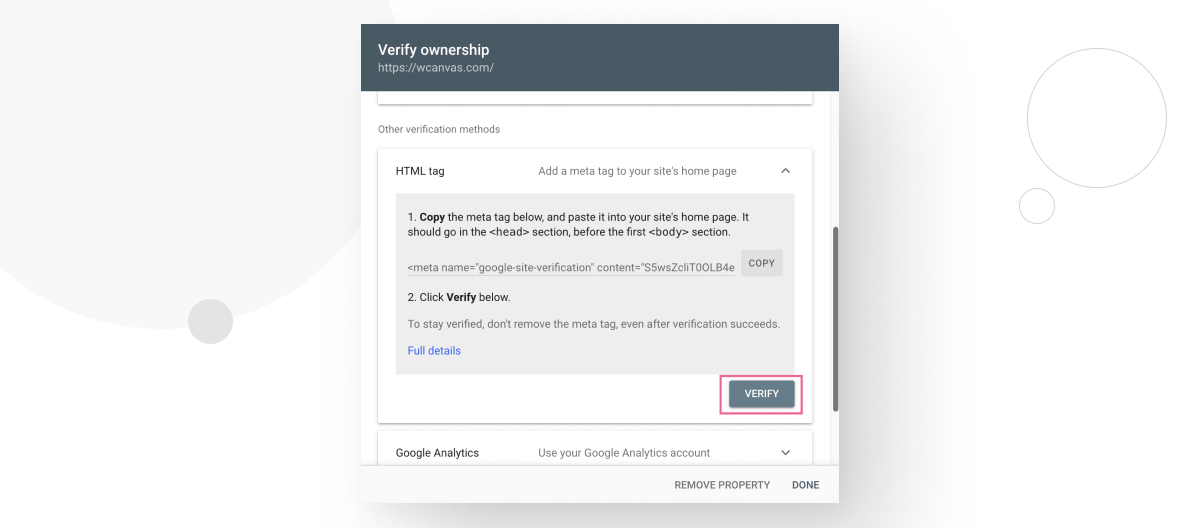
Task: Select the Google Analytics method title
Action: 437,453
